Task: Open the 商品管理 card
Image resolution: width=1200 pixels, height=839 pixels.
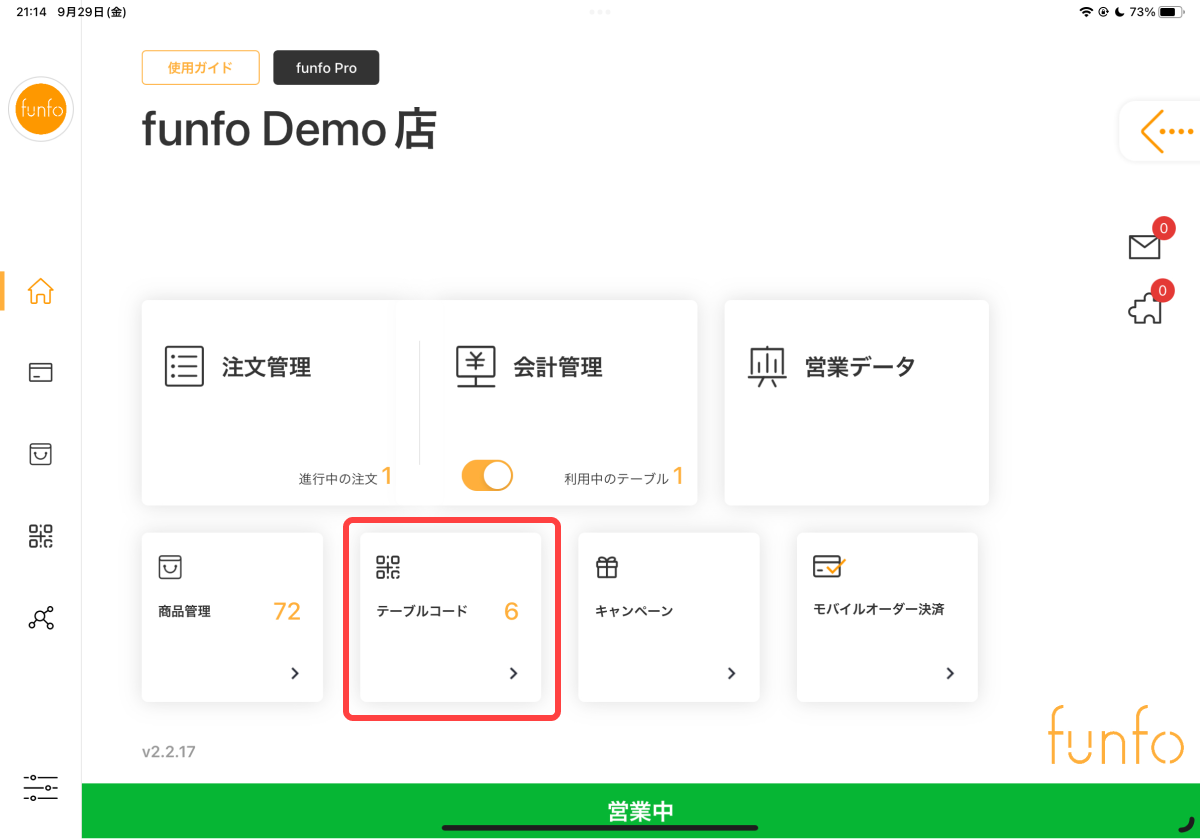Action: pyautogui.click(x=232, y=617)
